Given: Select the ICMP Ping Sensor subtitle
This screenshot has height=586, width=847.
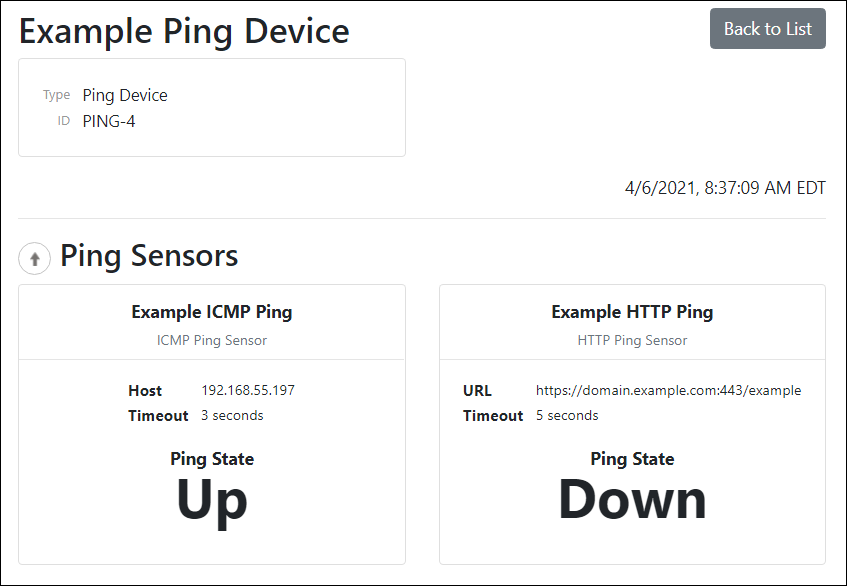Looking at the screenshot, I should 212,340.
